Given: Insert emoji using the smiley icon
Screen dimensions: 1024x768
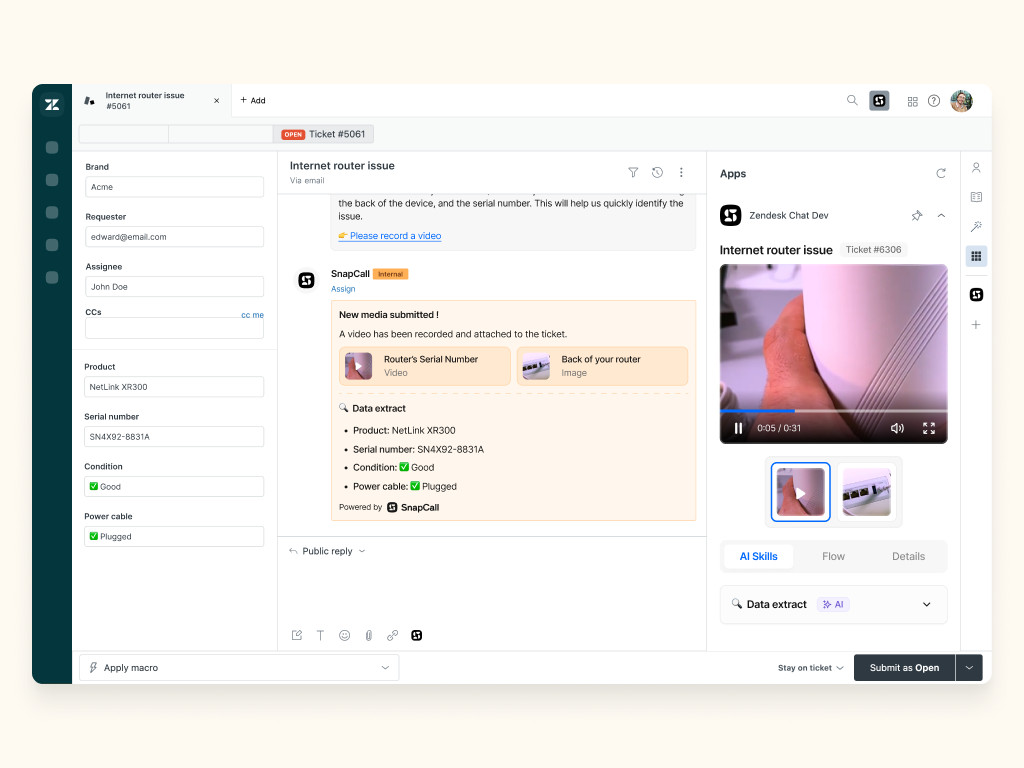Looking at the screenshot, I should click(x=344, y=635).
